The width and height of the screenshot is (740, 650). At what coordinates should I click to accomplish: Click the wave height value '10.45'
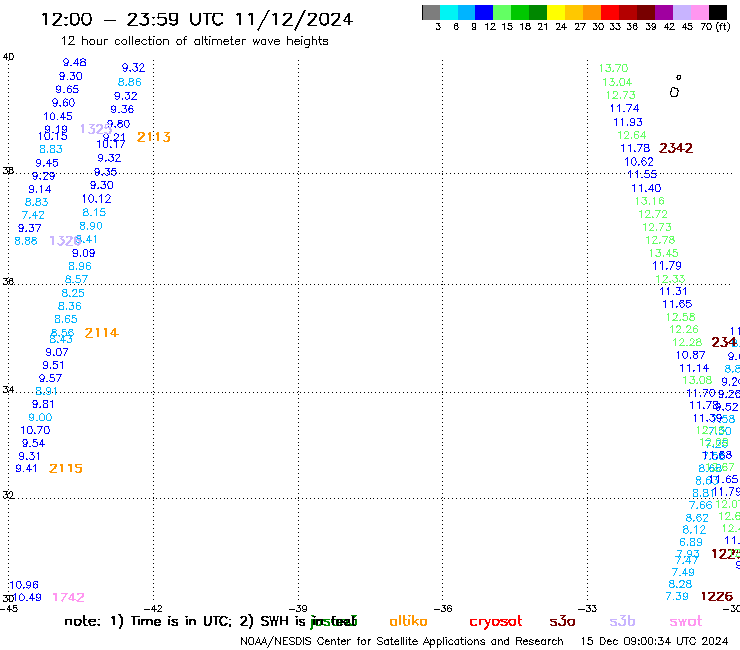[58, 116]
